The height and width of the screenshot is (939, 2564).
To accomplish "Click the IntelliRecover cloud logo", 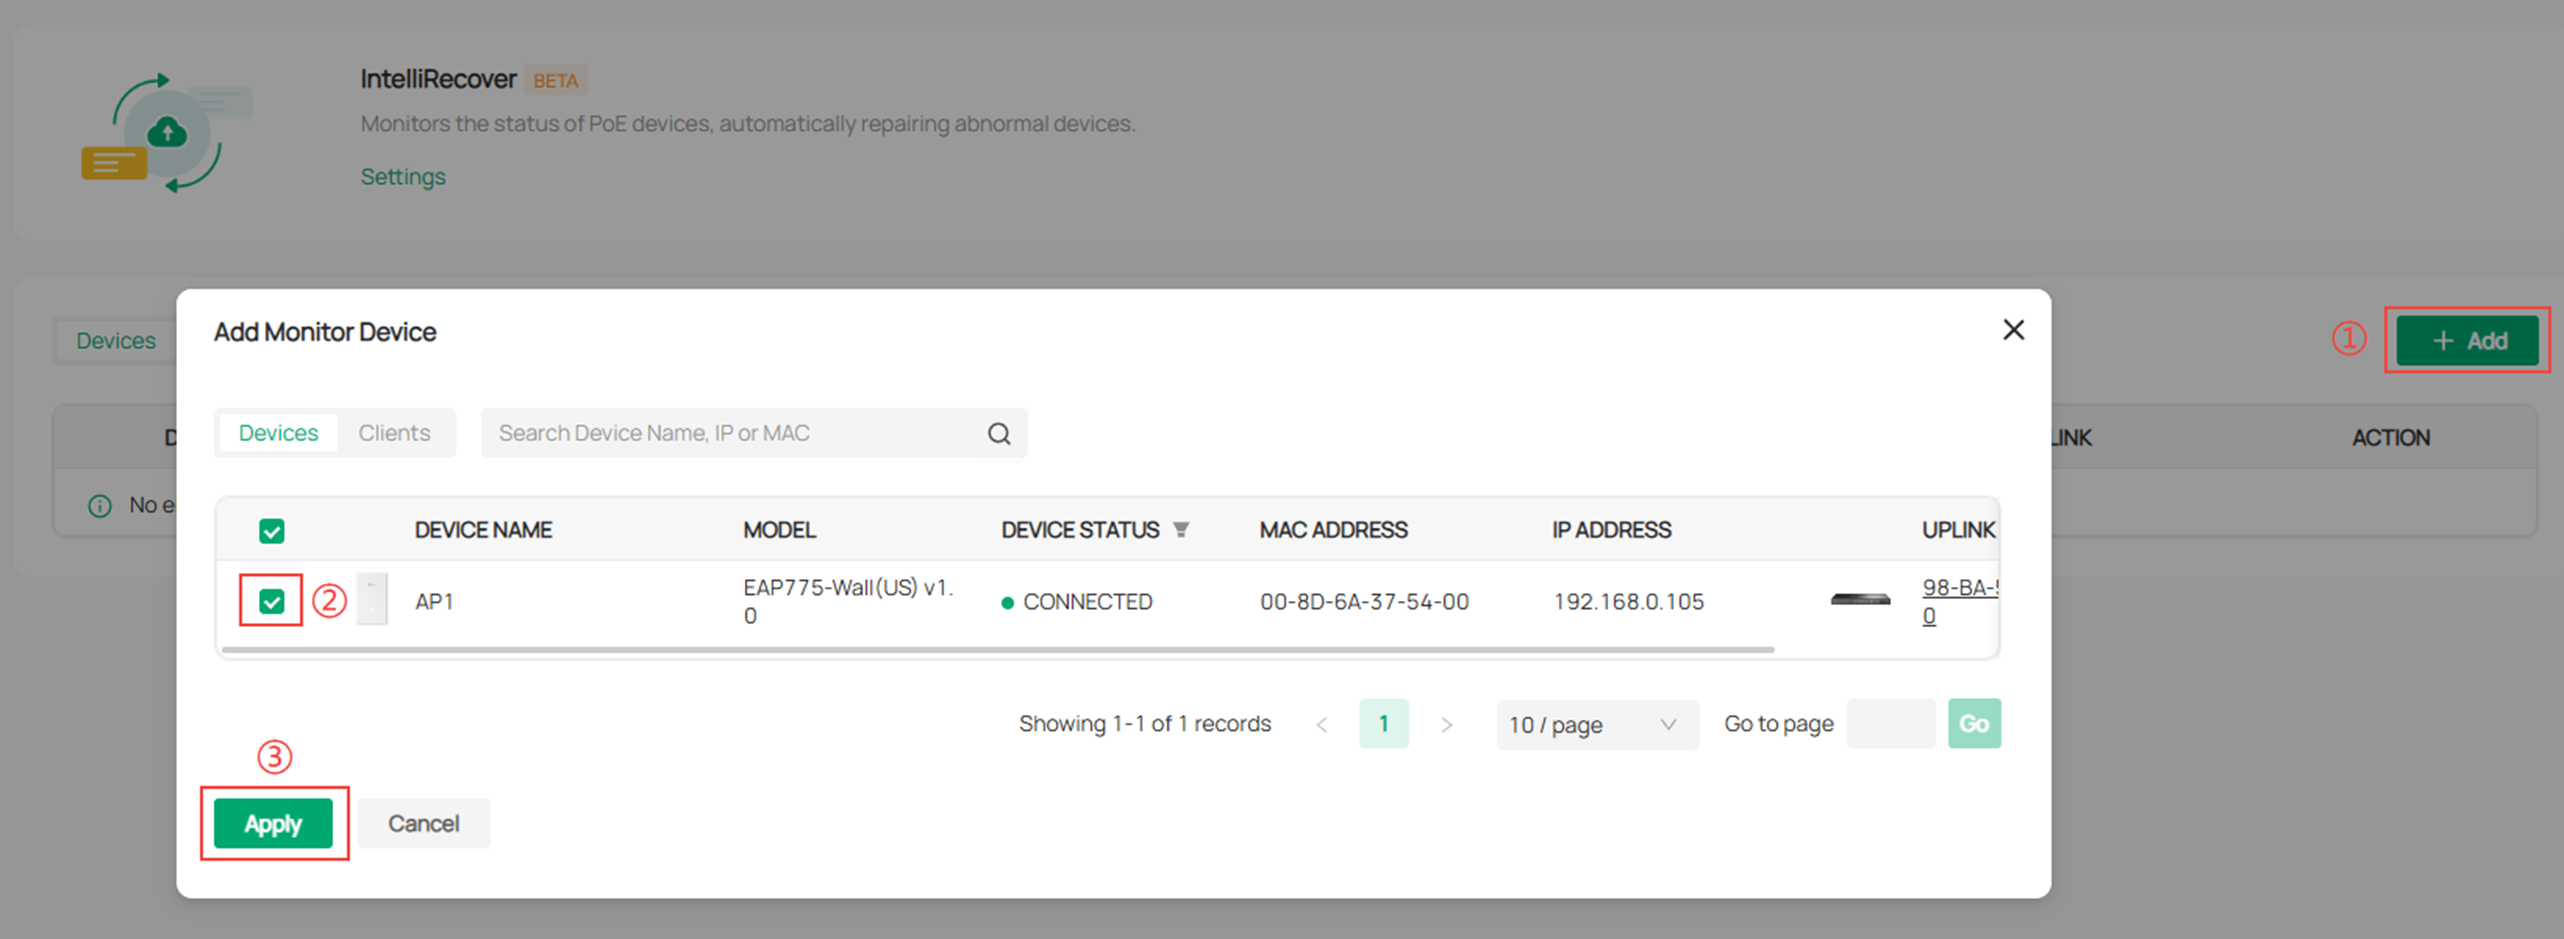I will pyautogui.click(x=166, y=133).
